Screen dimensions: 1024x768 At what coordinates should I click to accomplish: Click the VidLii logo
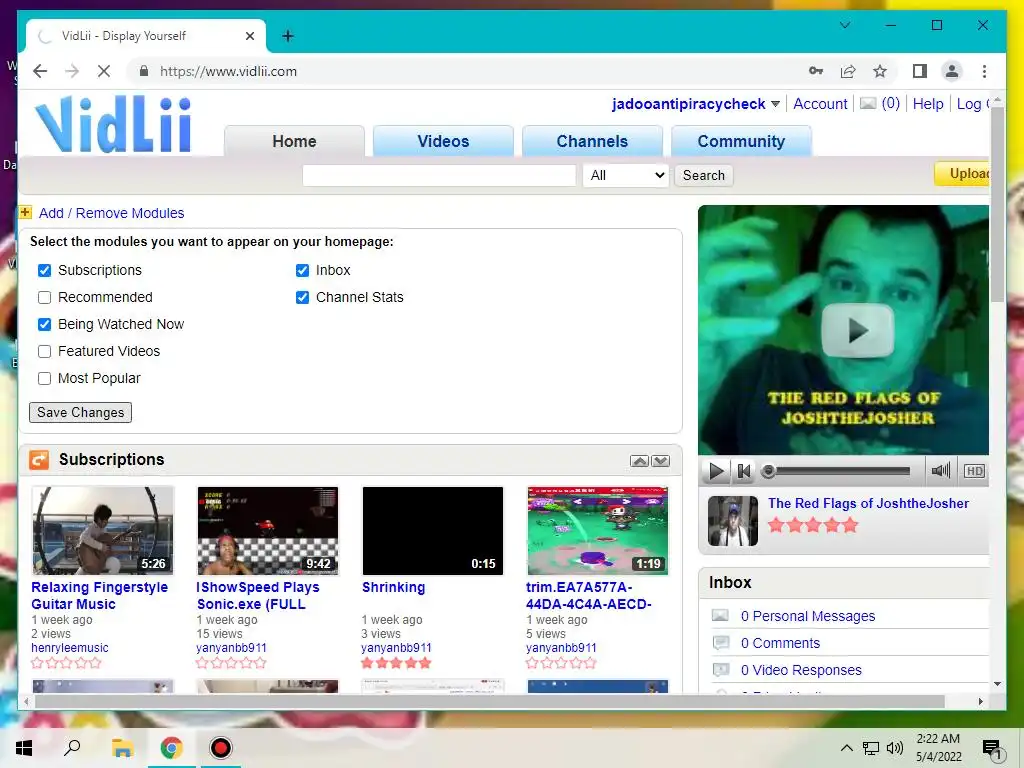click(112, 124)
